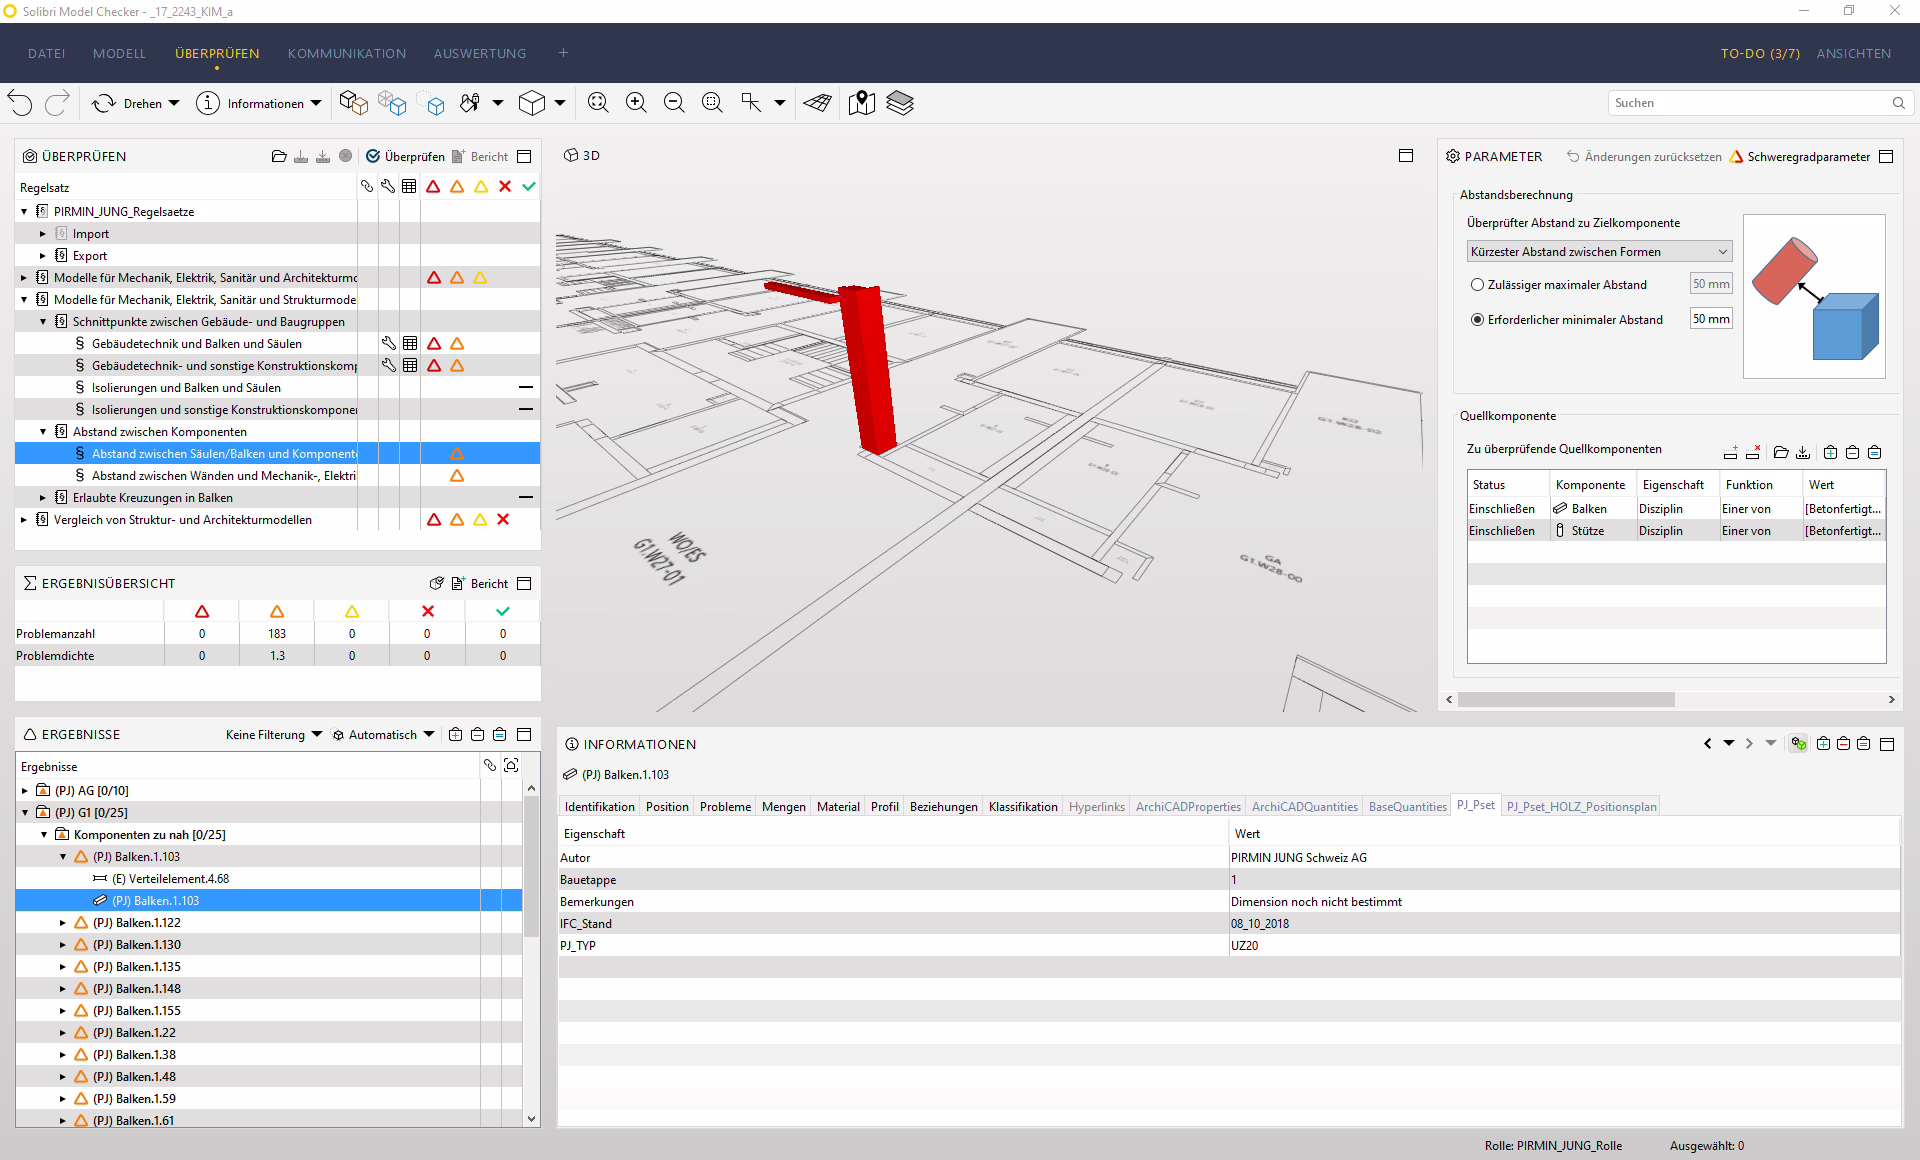Expand (PJ) AG [0/10] results node

[x=25, y=791]
